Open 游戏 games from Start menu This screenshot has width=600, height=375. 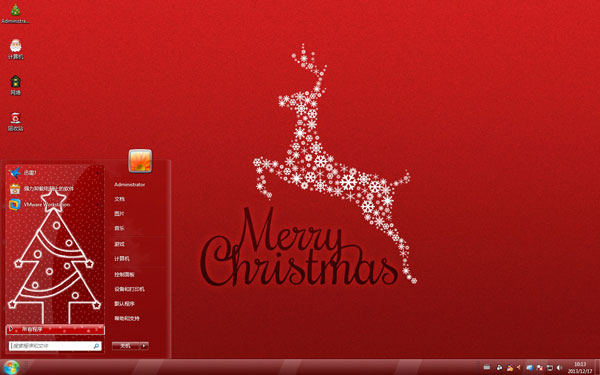(x=119, y=244)
